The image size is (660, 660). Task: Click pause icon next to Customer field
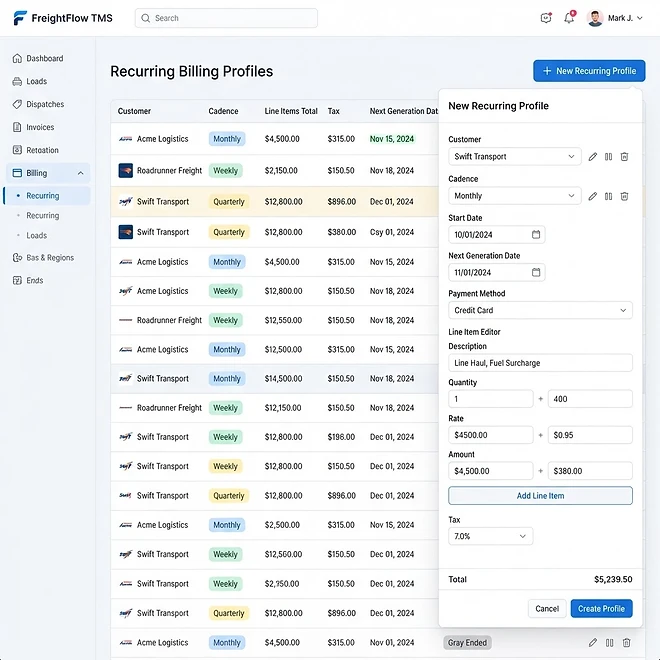tap(609, 157)
